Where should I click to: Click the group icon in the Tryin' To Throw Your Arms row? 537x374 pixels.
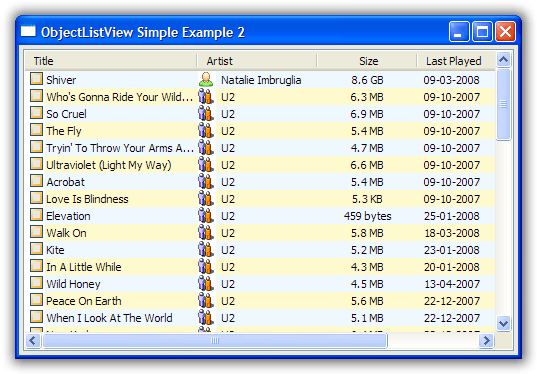coord(206,148)
